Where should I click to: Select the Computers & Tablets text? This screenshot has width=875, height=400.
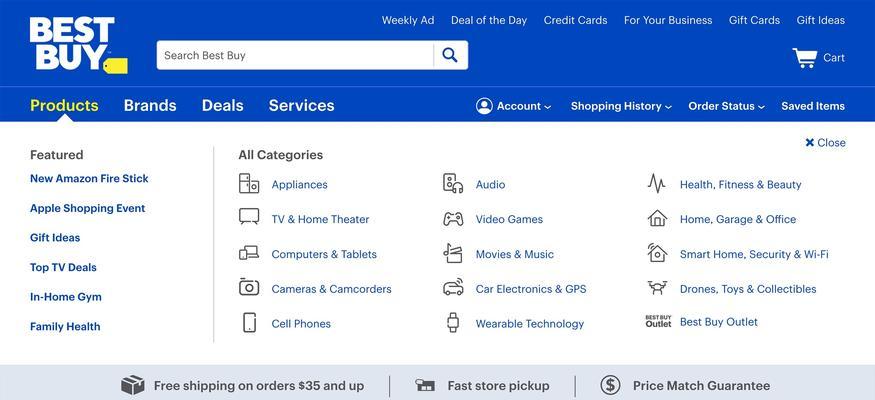click(324, 254)
